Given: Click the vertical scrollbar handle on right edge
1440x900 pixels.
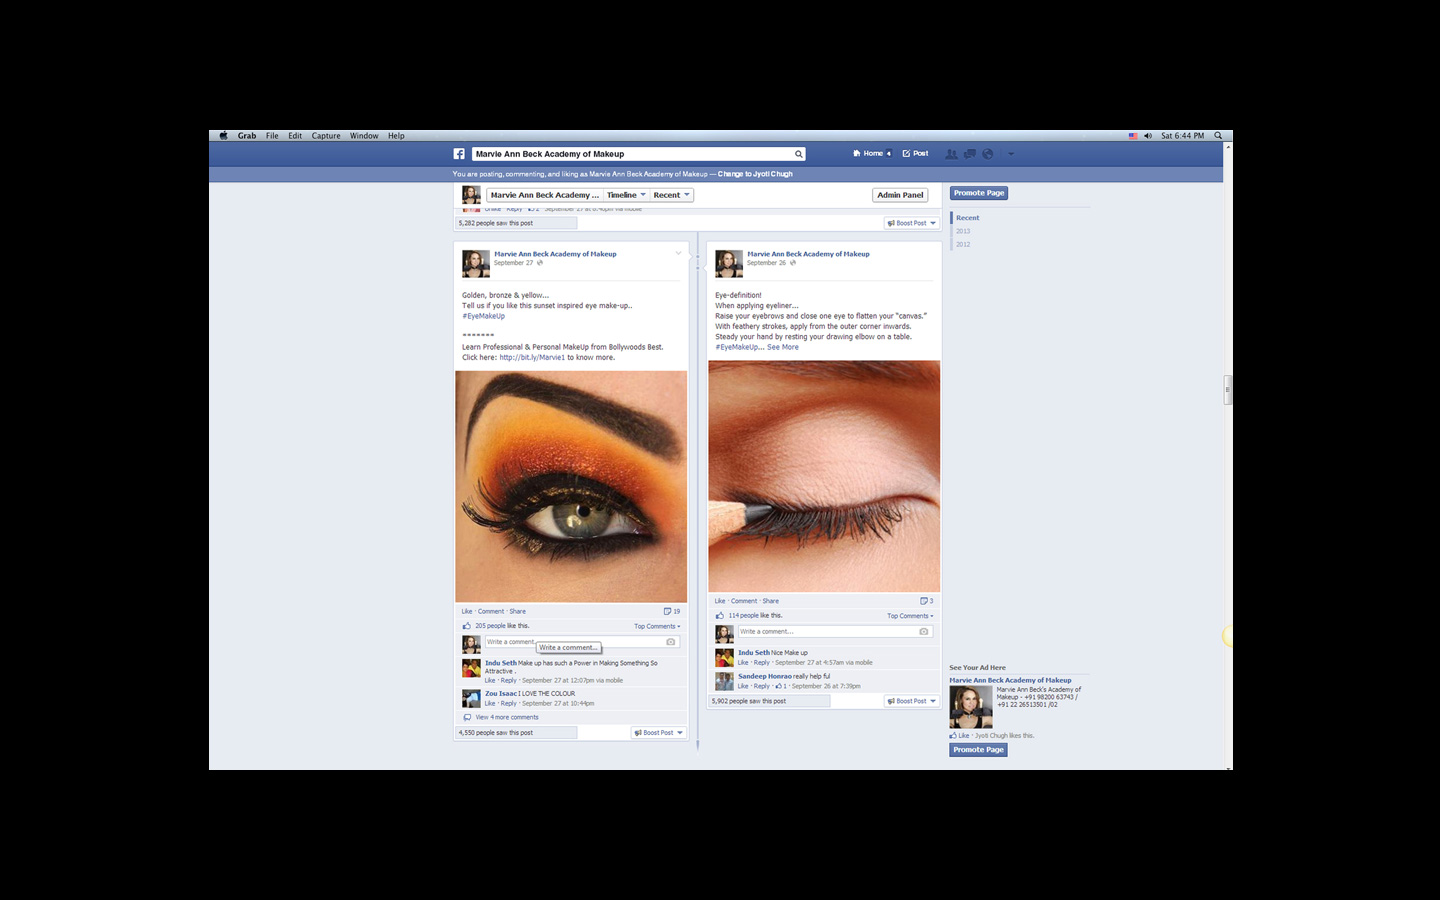Looking at the screenshot, I should click(1228, 390).
